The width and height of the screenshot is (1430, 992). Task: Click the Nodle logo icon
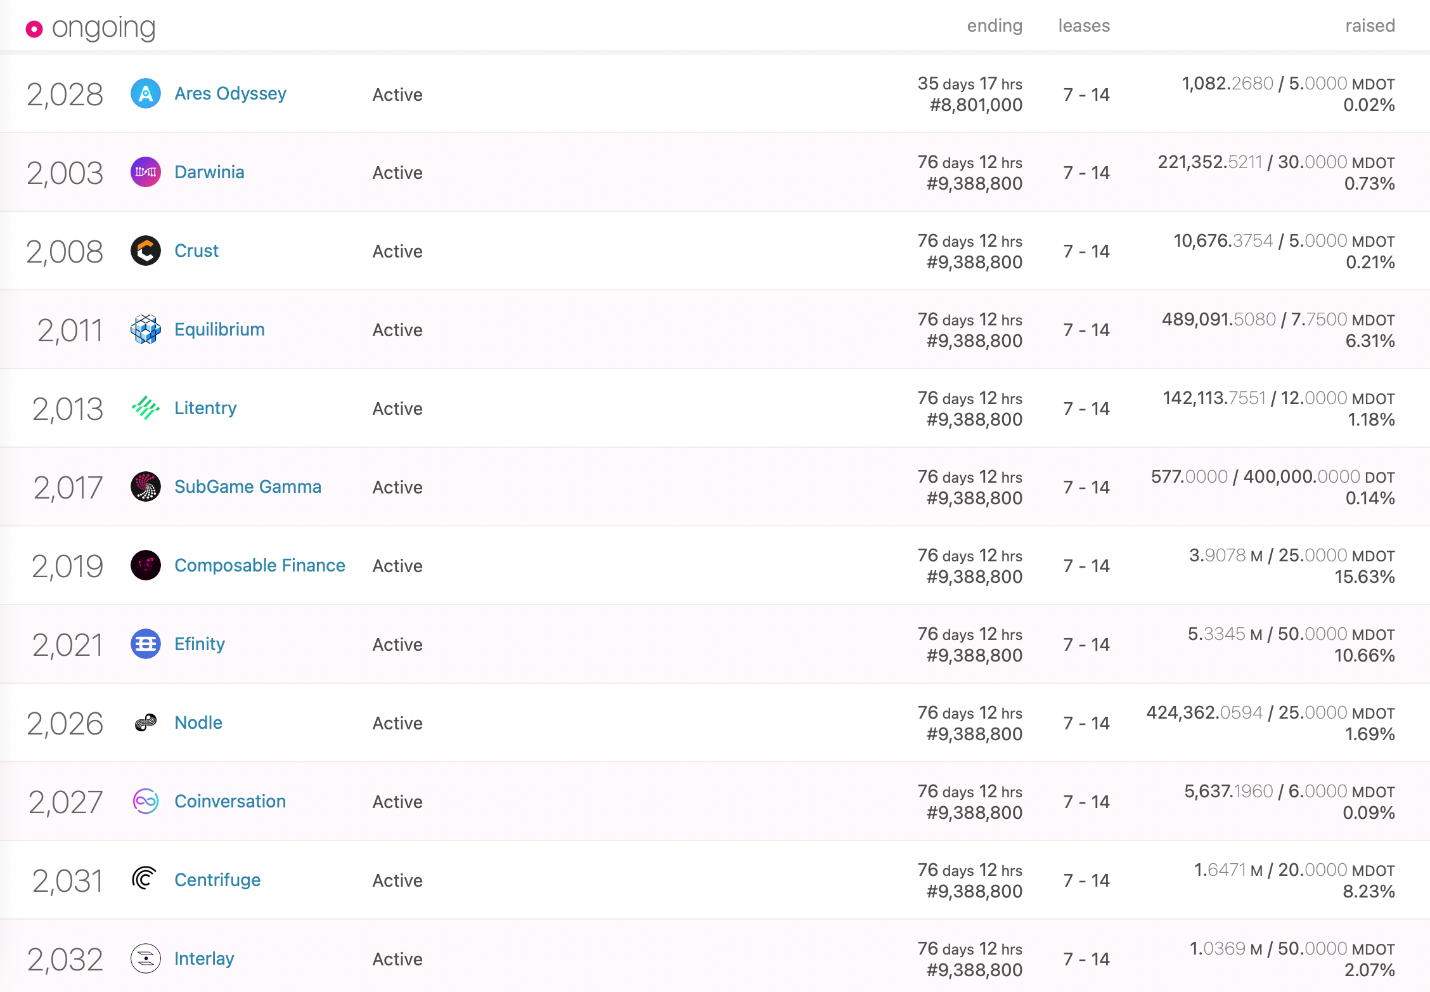pyautogui.click(x=146, y=723)
